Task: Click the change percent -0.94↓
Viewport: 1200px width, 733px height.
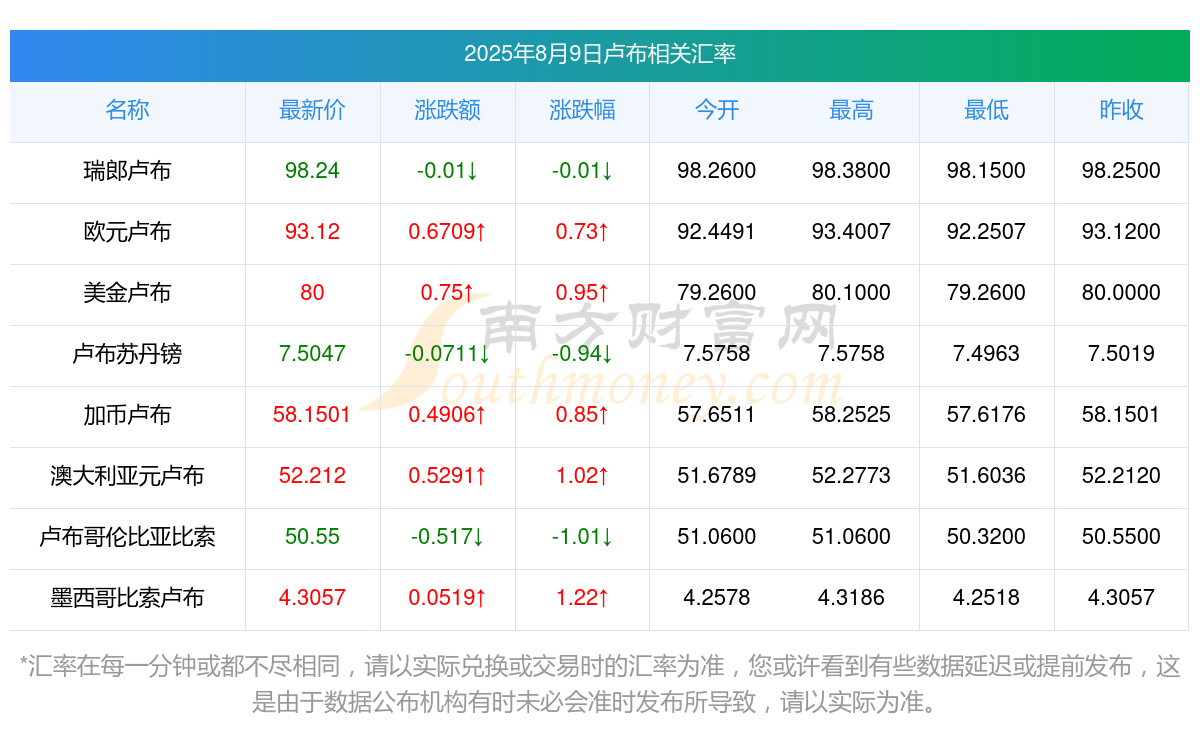Action: [583, 354]
